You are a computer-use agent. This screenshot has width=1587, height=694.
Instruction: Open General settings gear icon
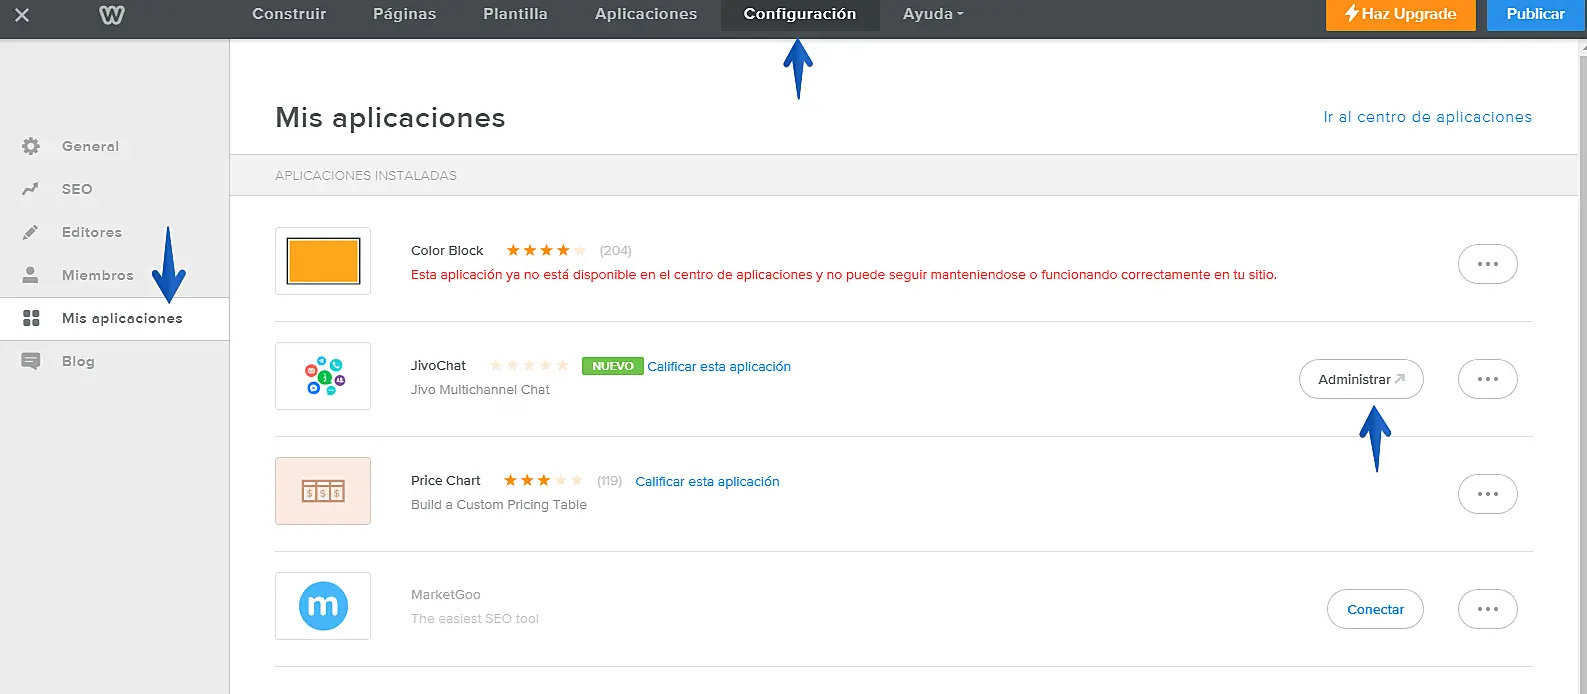pos(31,146)
